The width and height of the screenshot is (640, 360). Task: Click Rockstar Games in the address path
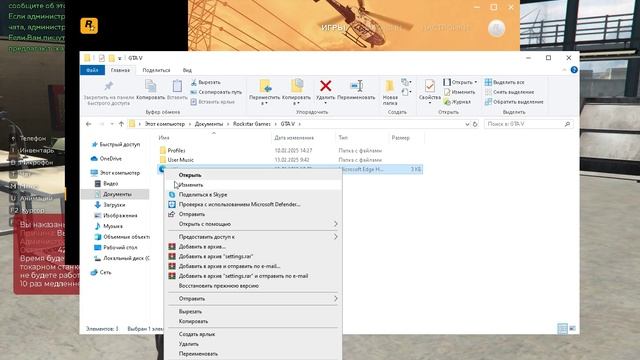[251, 124]
